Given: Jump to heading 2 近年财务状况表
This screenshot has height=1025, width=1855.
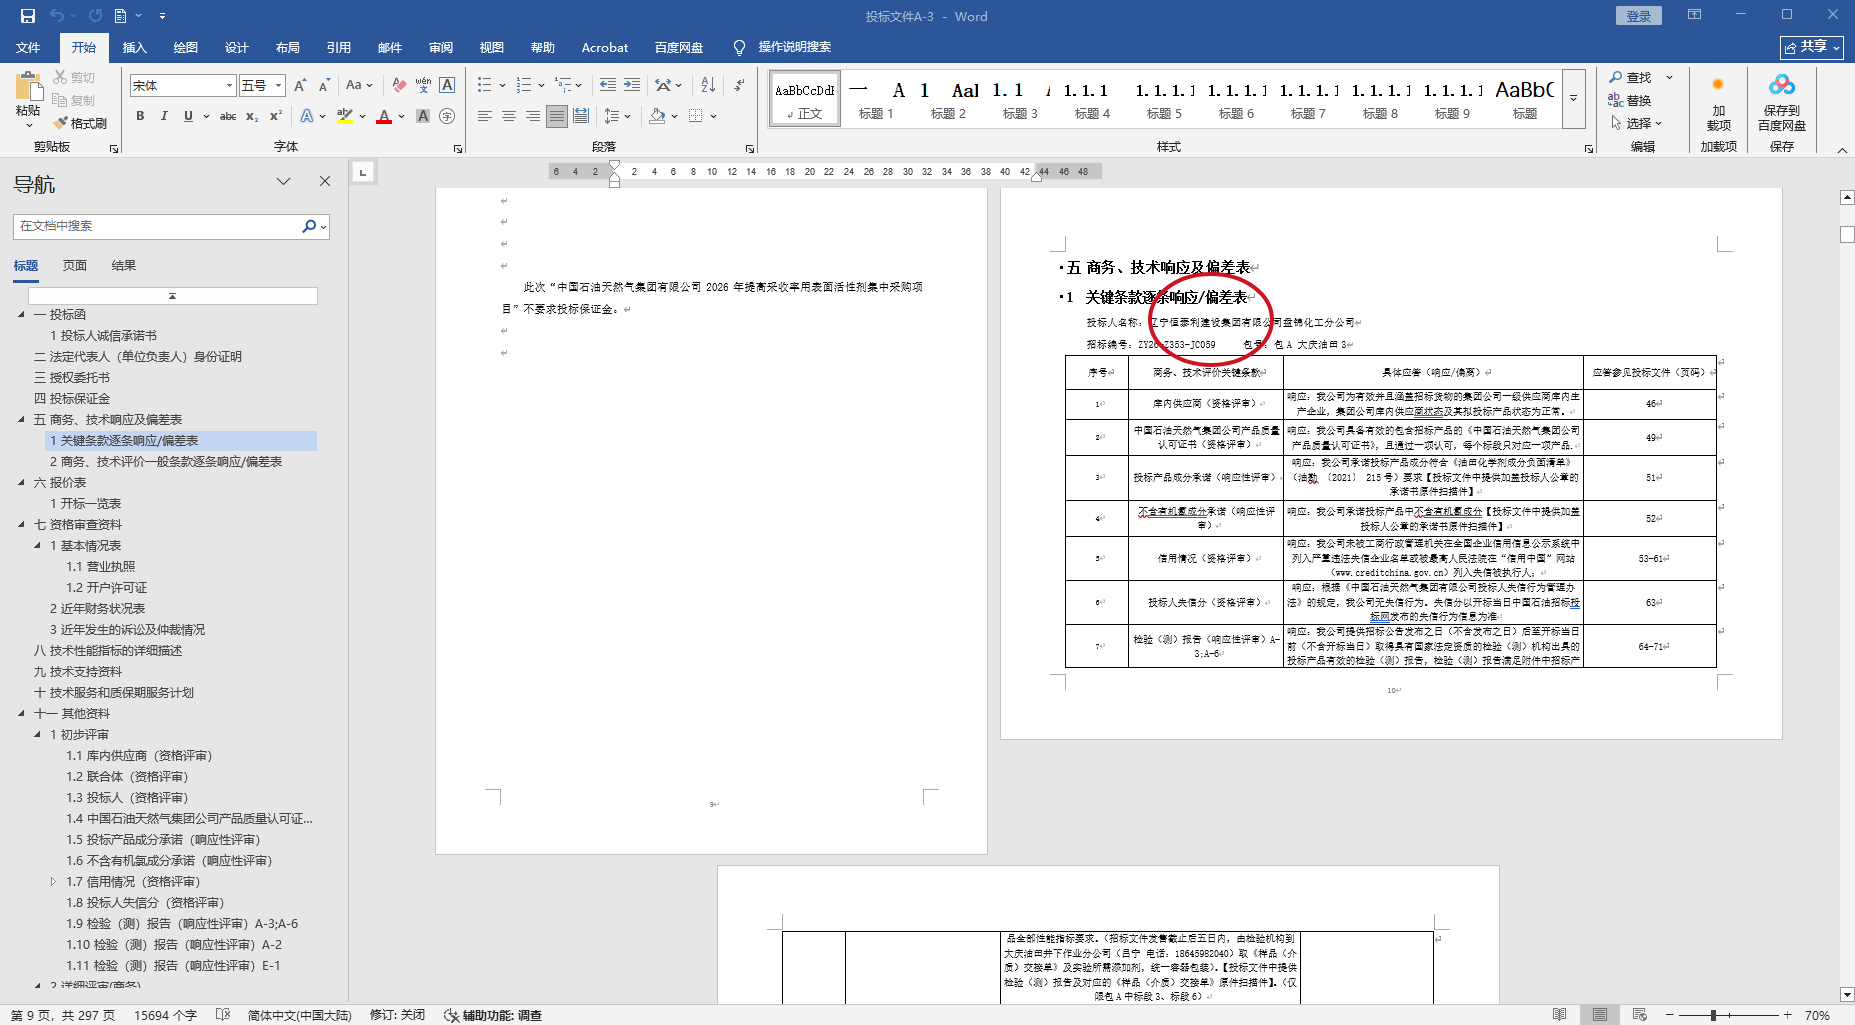Looking at the screenshot, I should [97, 608].
